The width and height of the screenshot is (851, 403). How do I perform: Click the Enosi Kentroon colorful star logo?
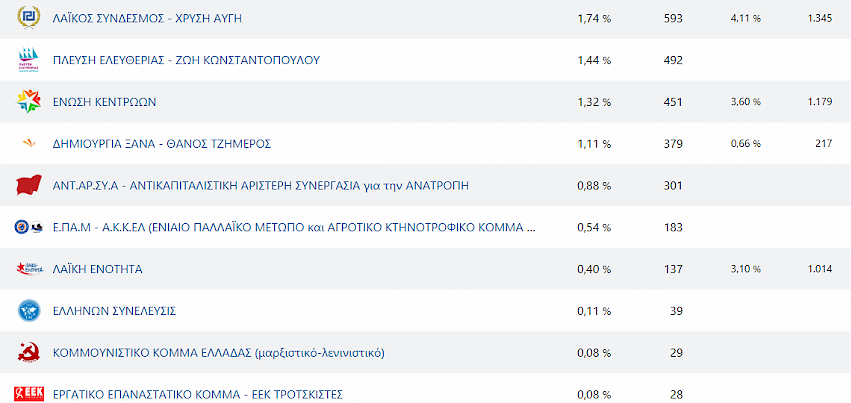[x=28, y=102]
